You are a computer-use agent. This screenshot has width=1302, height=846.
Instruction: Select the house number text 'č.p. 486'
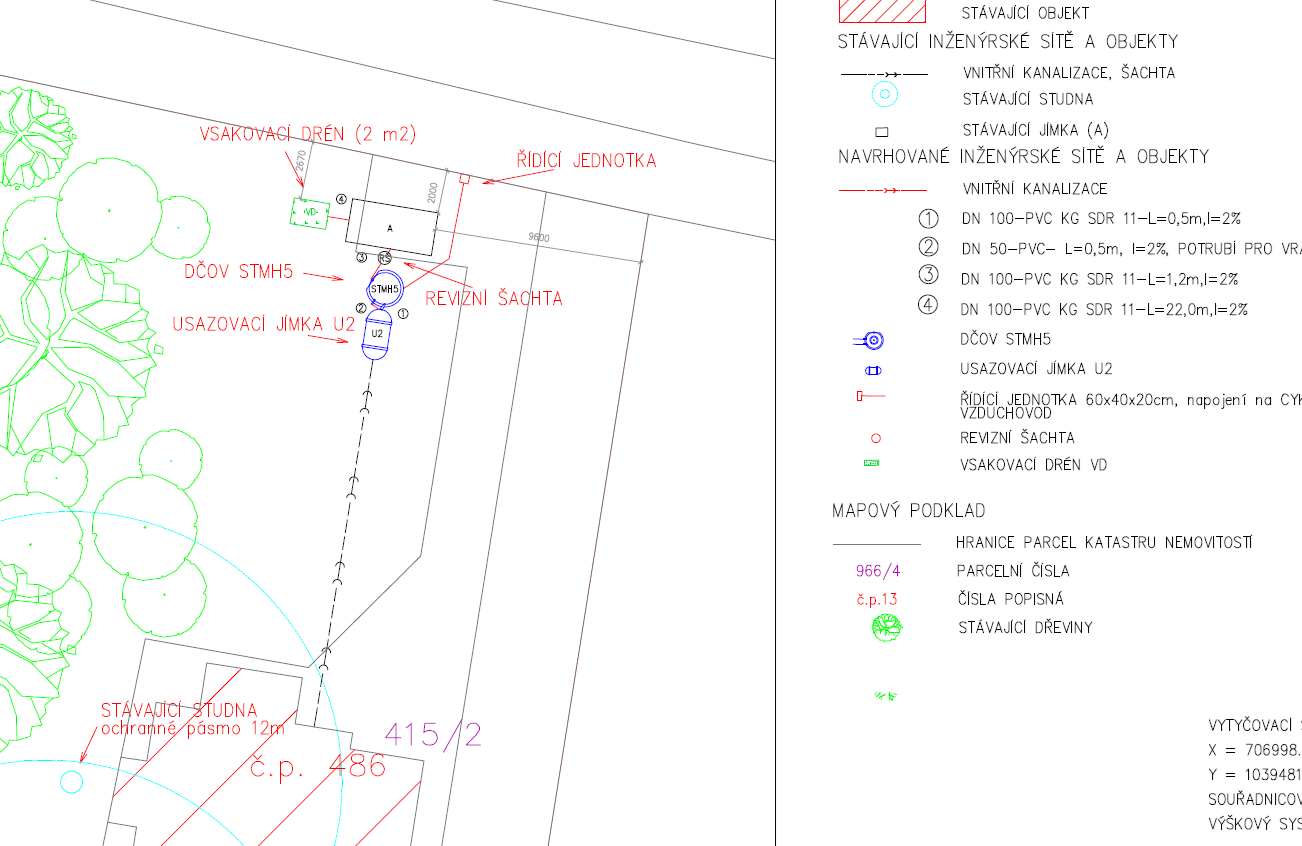(x=318, y=767)
